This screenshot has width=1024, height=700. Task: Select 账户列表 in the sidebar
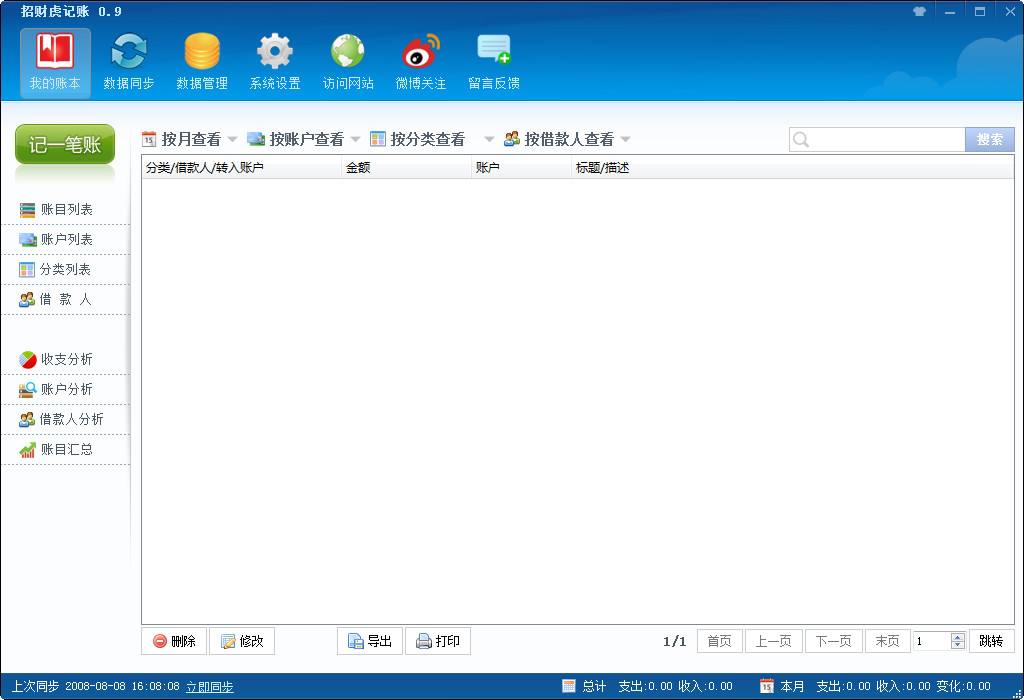tap(65, 240)
